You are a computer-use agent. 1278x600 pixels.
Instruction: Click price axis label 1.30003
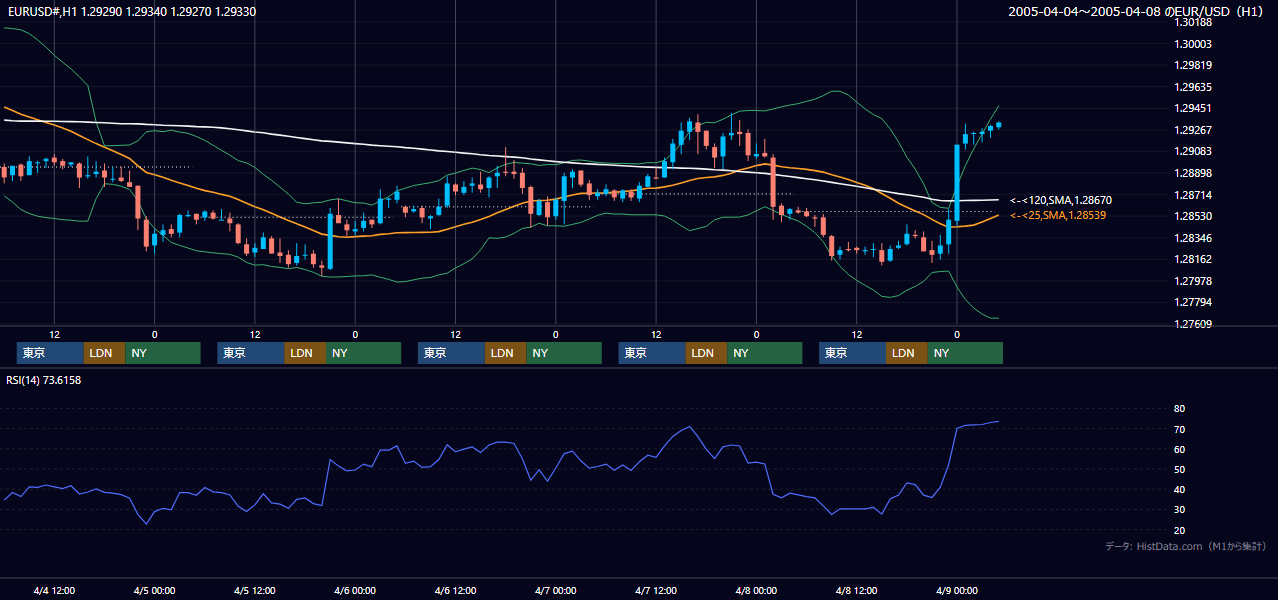[x=1193, y=44]
